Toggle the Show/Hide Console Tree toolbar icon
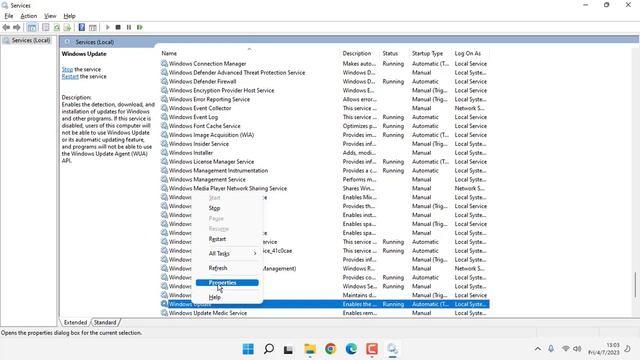The image size is (640, 360). [x=31, y=27]
